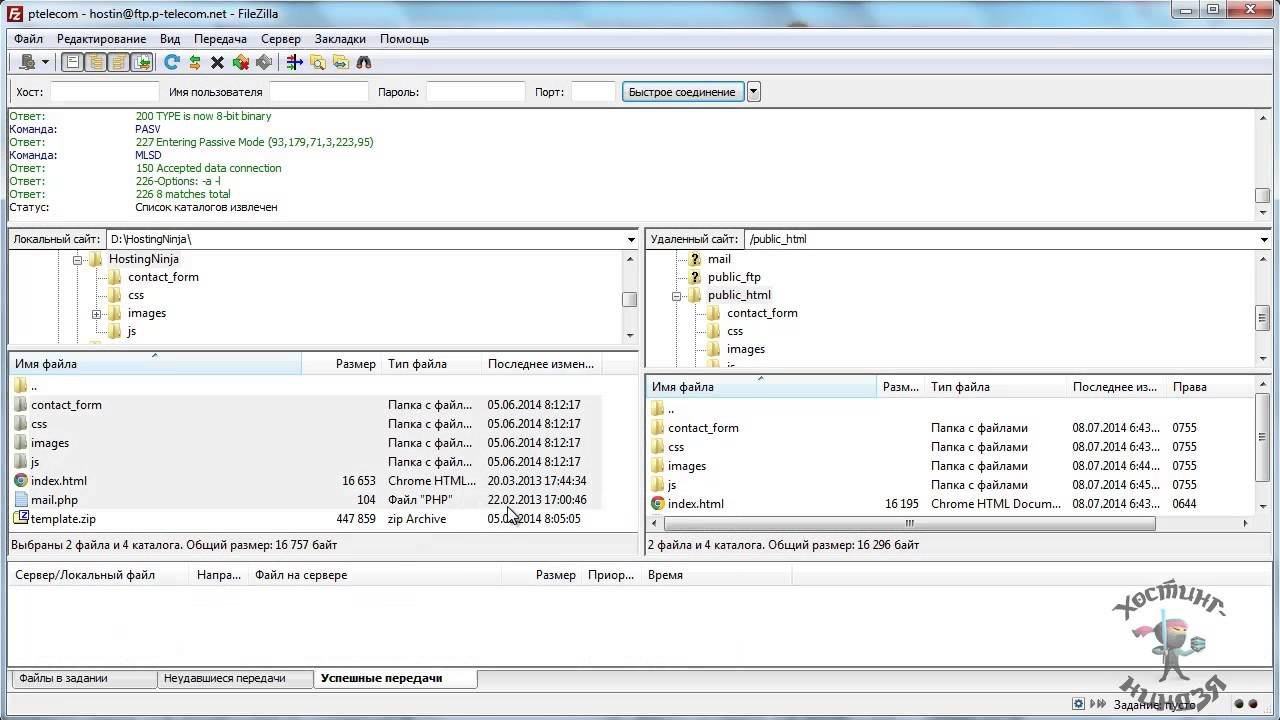Open the Сервер menu

[280, 39]
